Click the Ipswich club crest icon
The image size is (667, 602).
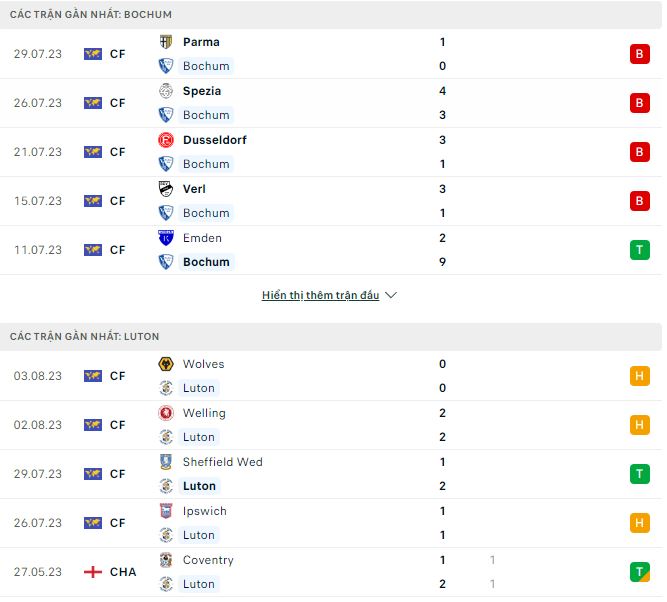166,511
